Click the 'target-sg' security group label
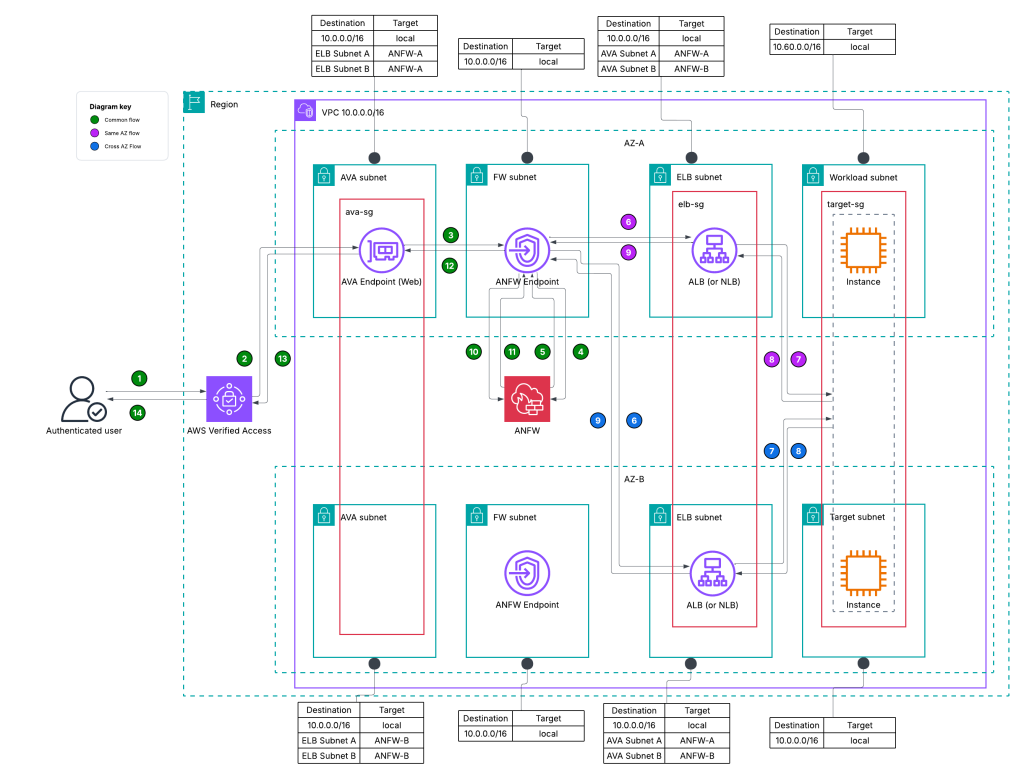The width and height of the screenshot is (1024, 779). pos(846,204)
